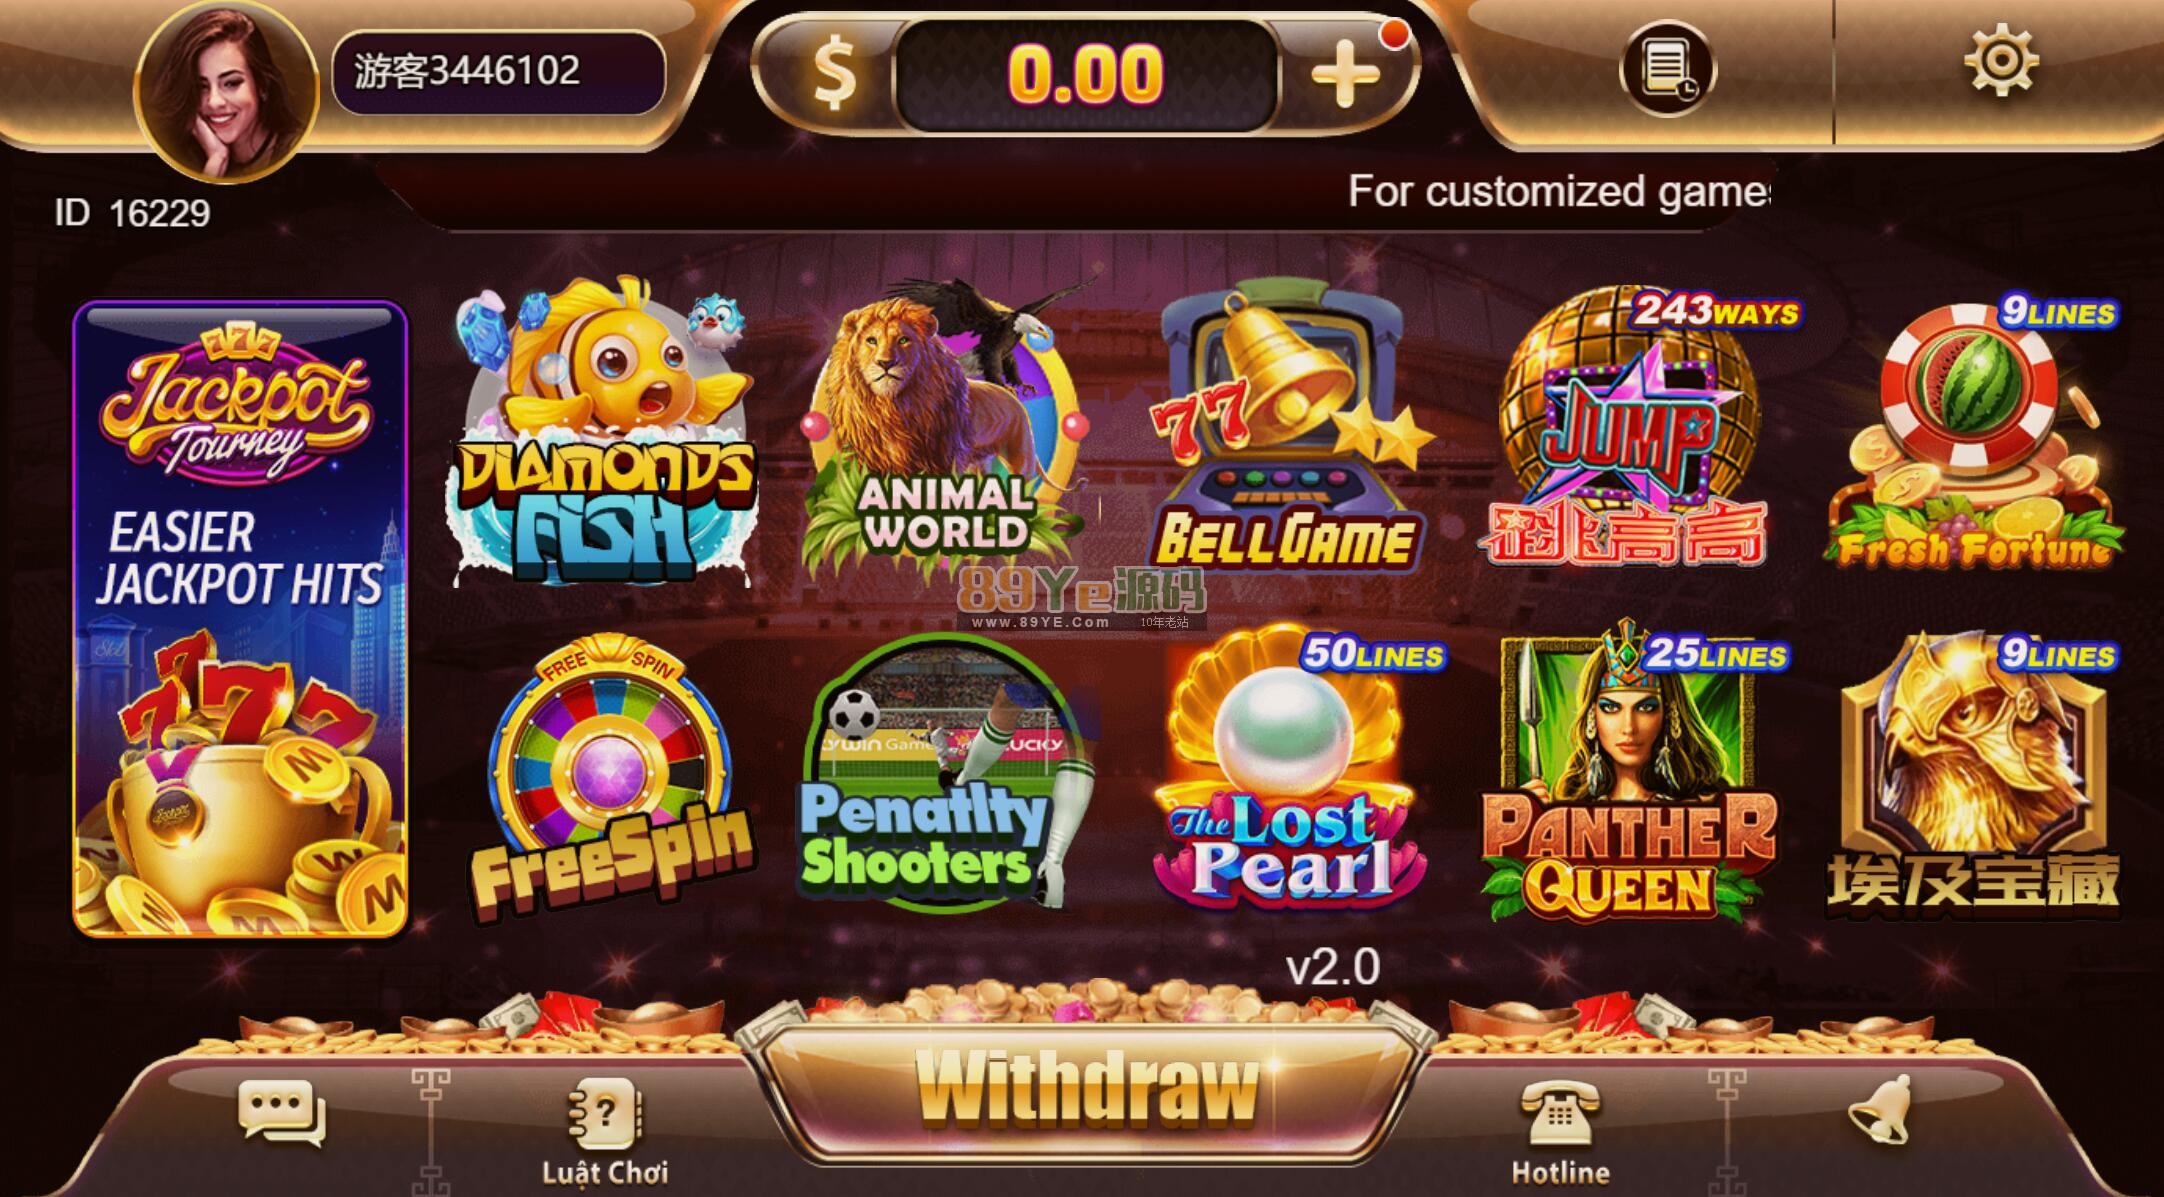This screenshot has height=1197, width=2164.
Task: Open the FreeSpin wheel game
Action: click(610, 777)
